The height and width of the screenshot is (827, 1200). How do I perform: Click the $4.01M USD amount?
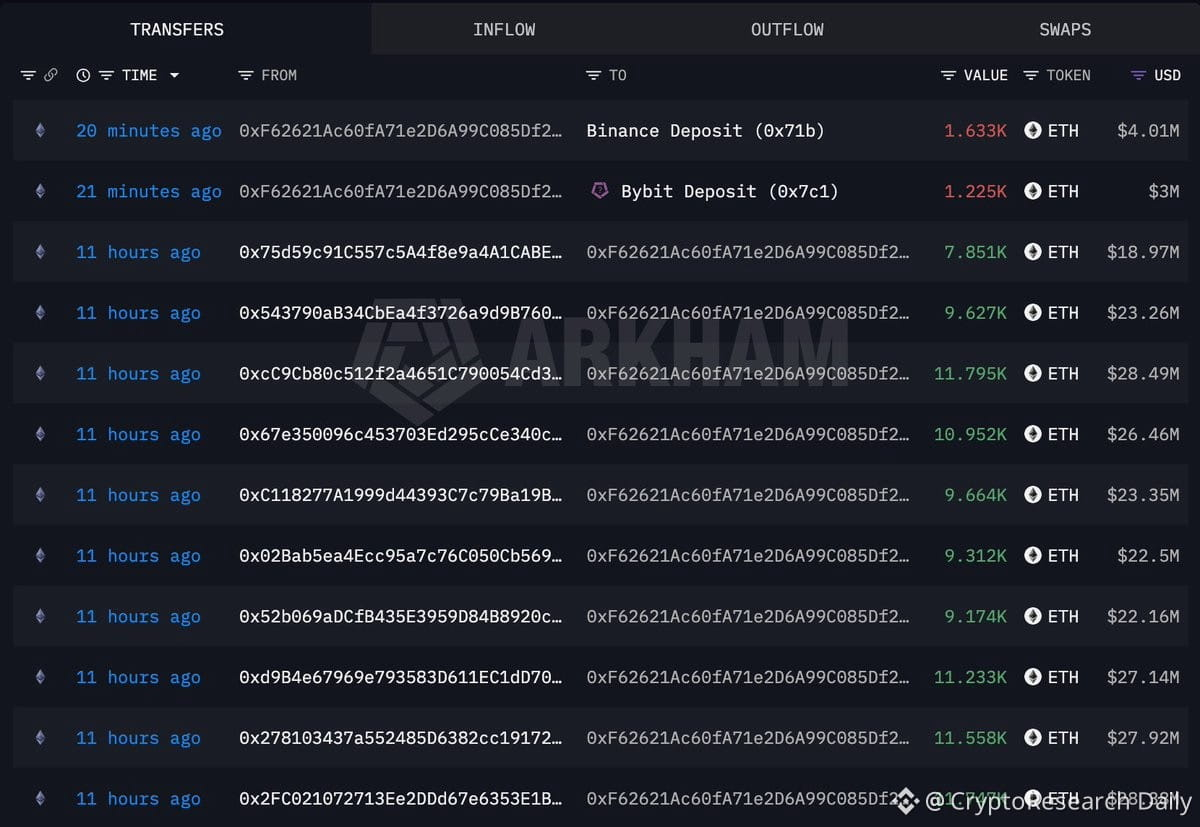pyautogui.click(x=1148, y=131)
